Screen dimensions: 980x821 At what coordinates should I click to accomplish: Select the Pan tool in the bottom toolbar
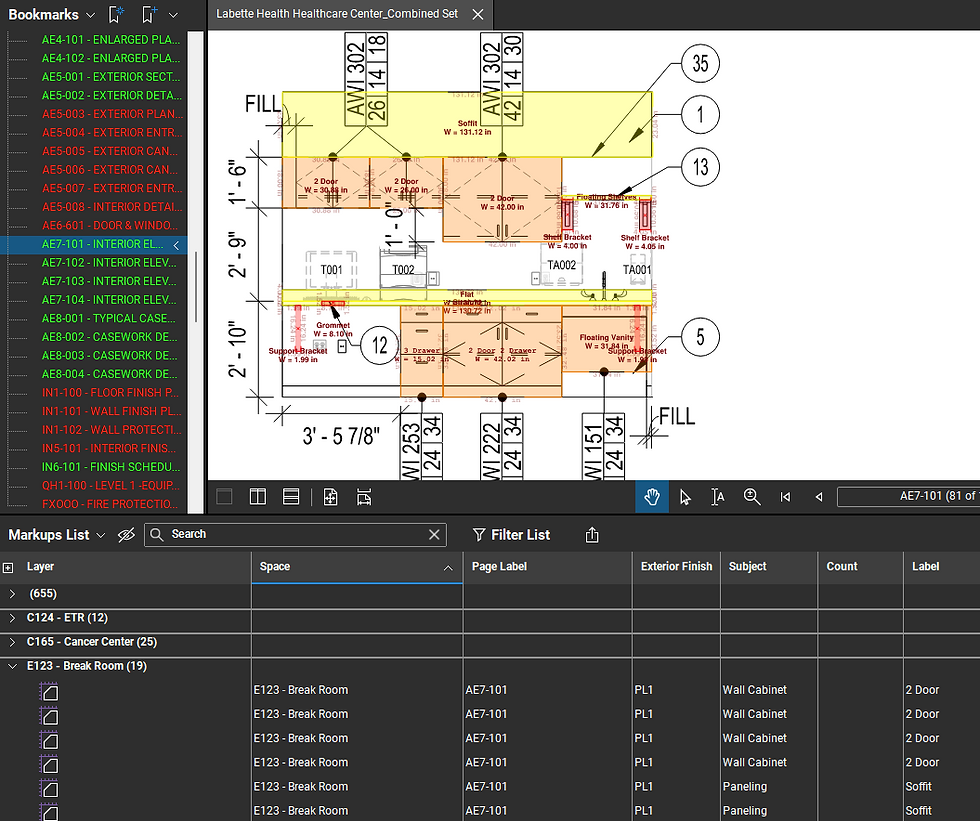652,496
